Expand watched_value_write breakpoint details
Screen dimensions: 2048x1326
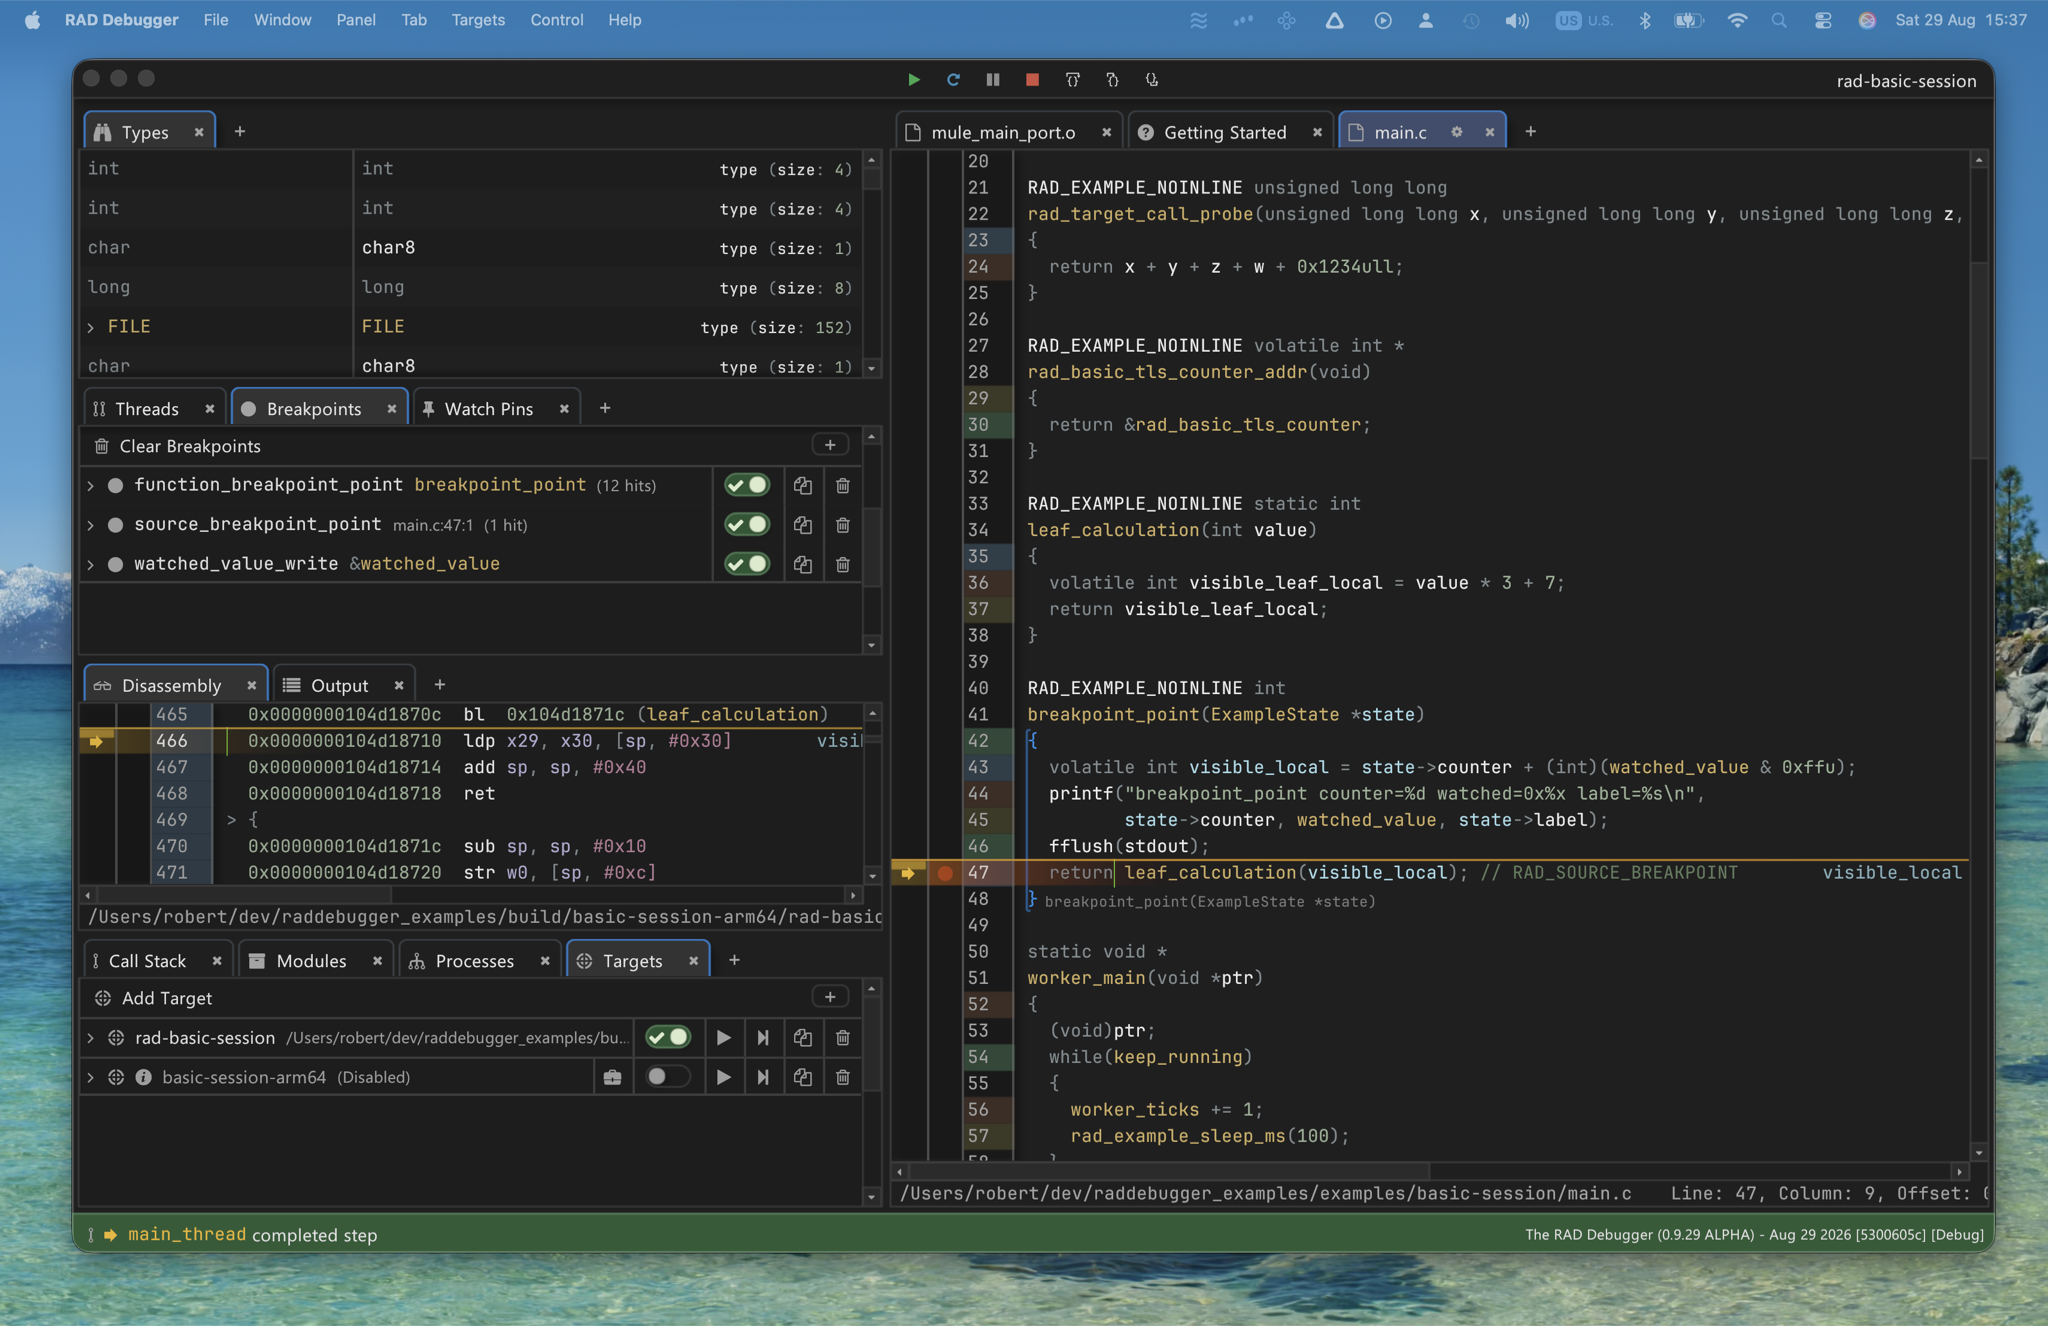[91, 564]
